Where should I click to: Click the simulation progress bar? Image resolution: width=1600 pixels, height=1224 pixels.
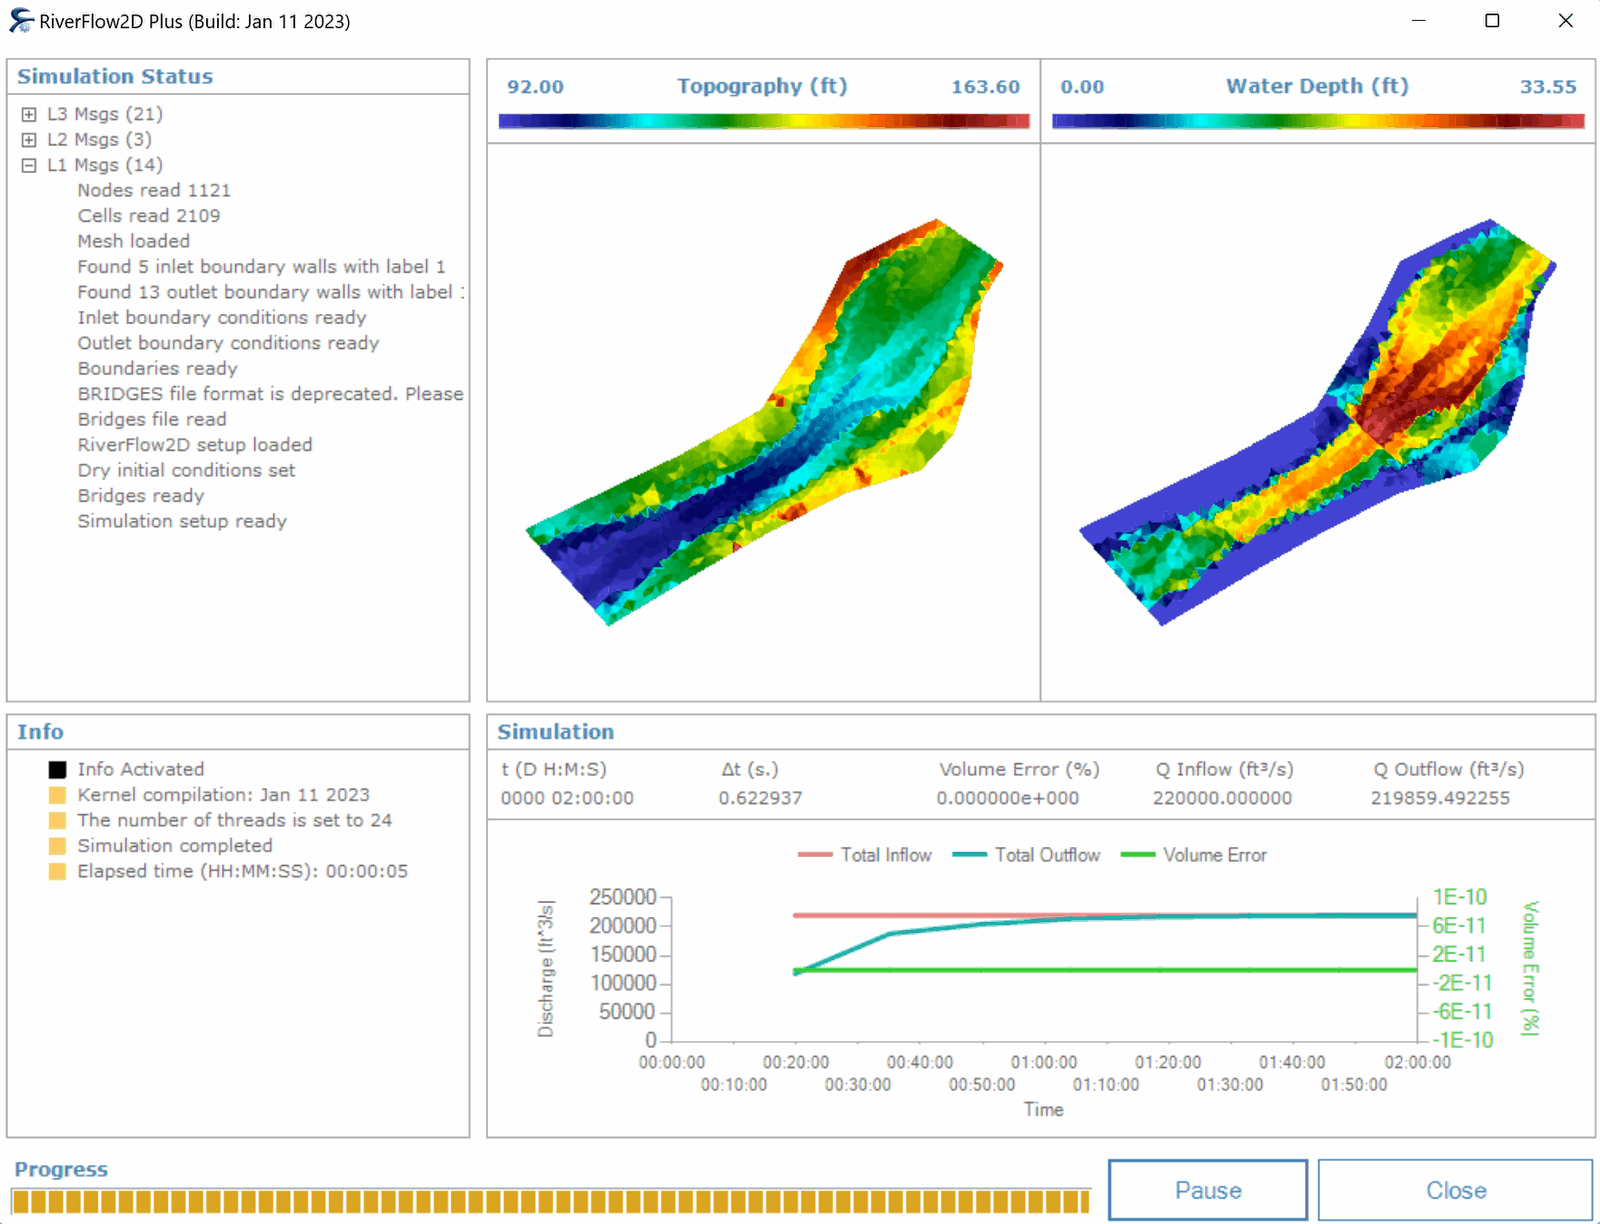click(550, 1201)
